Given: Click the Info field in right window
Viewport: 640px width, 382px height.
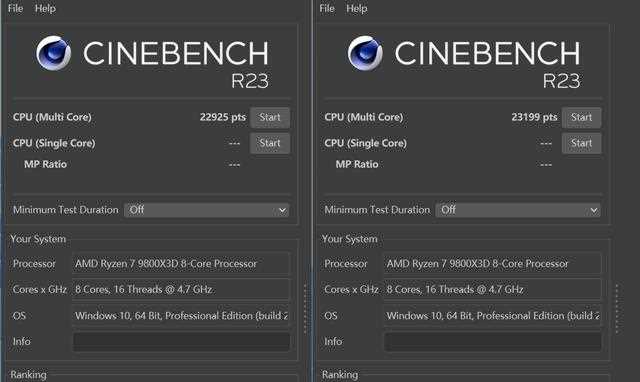Looking at the screenshot, I should pyautogui.click(x=493, y=342).
